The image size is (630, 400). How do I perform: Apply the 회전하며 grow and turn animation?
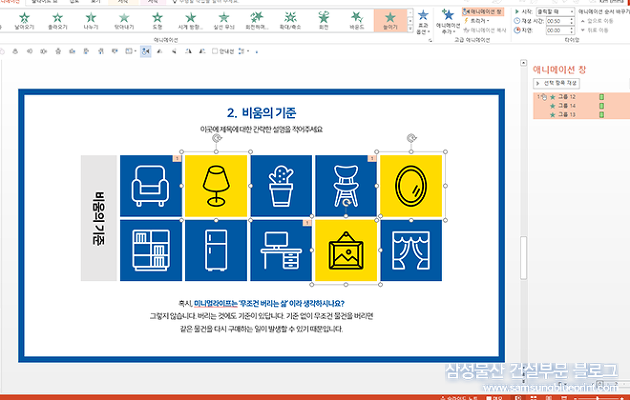coord(257,20)
